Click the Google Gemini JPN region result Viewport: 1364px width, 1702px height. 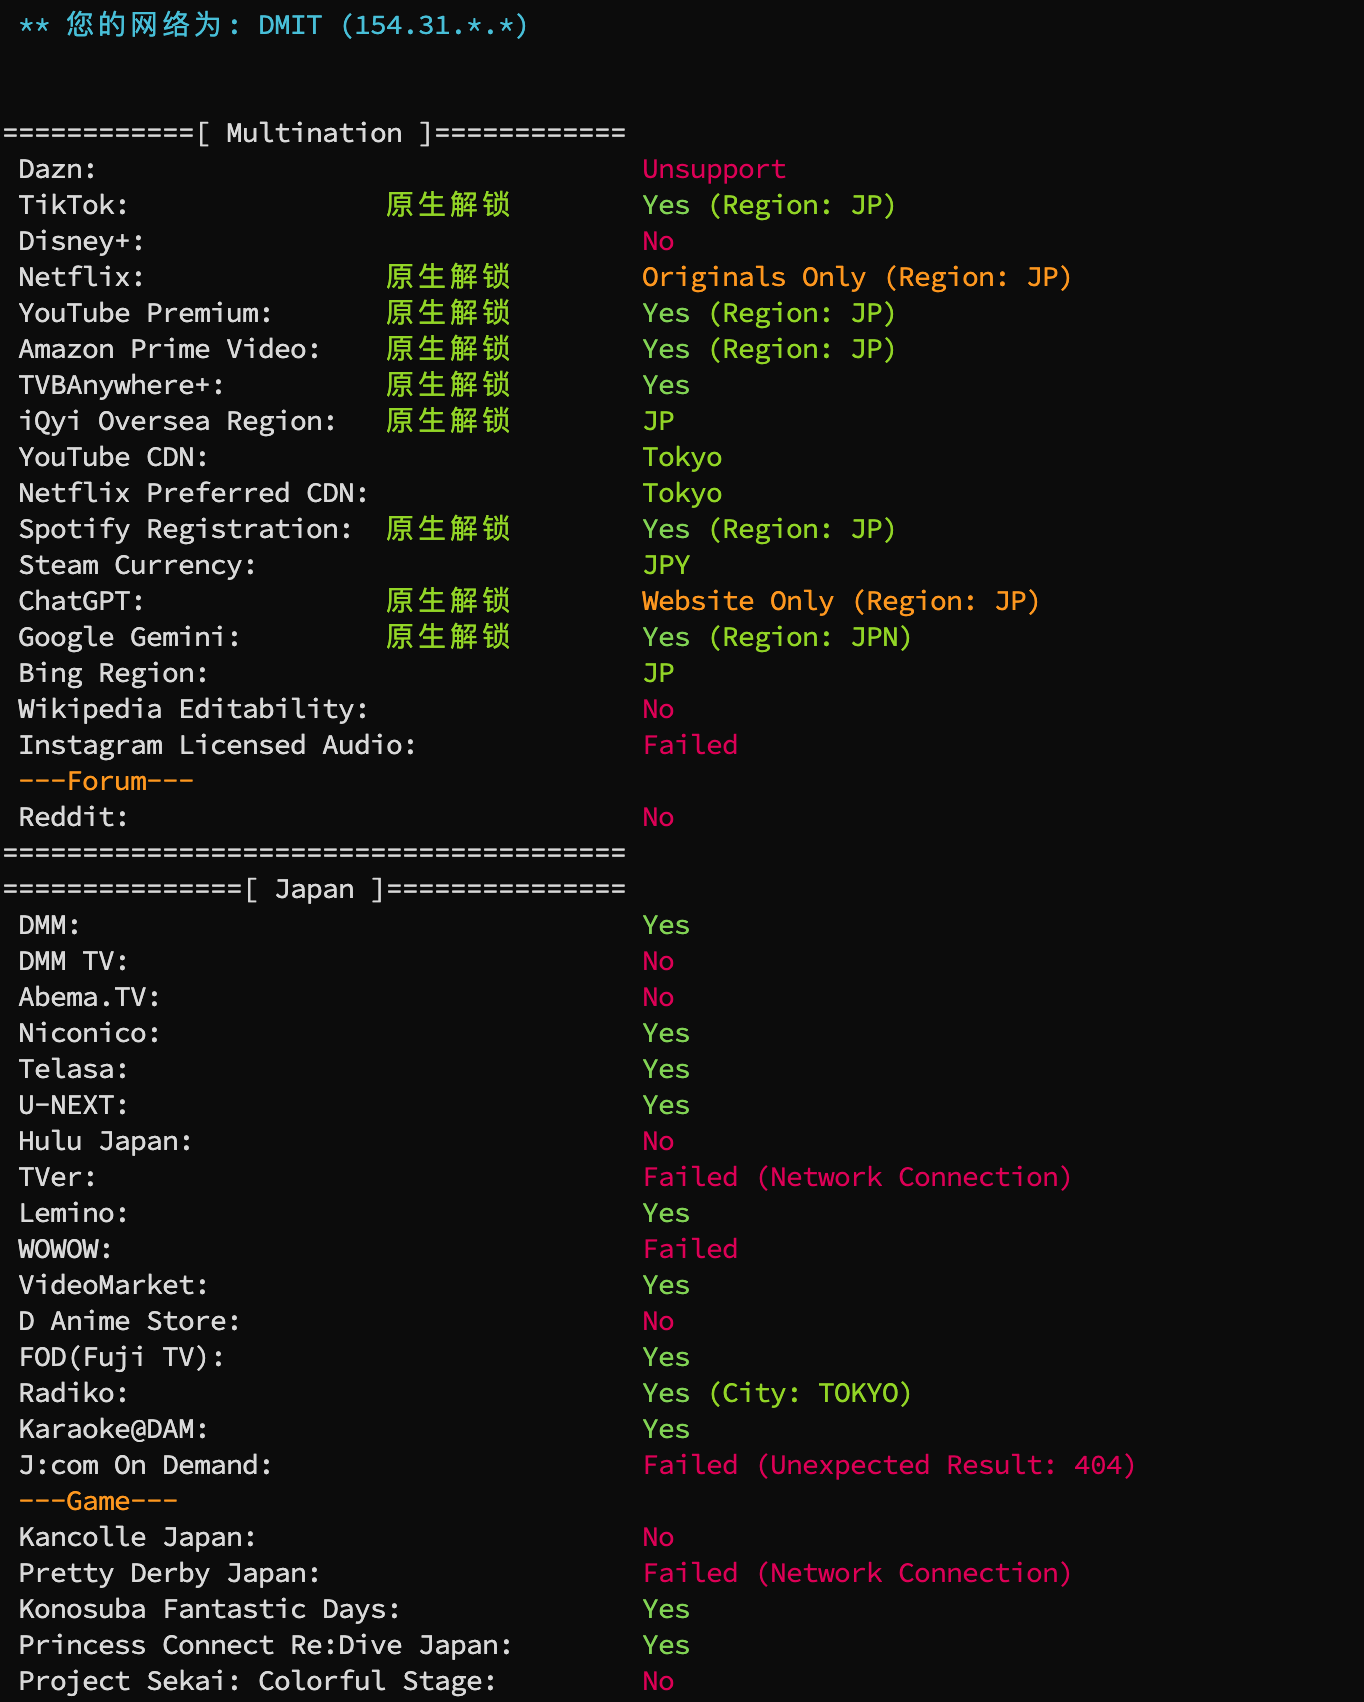[776, 637]
